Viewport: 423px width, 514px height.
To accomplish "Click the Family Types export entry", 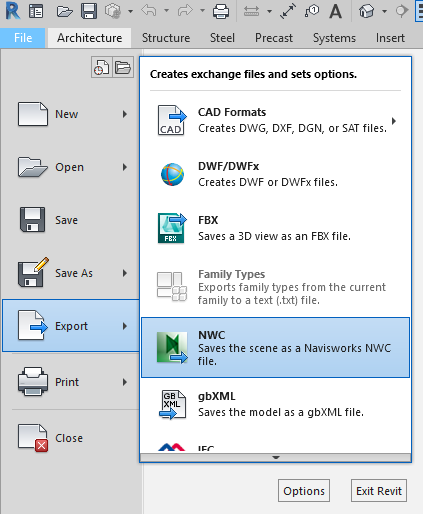I will pyautogui.click(x=275, y=287).
